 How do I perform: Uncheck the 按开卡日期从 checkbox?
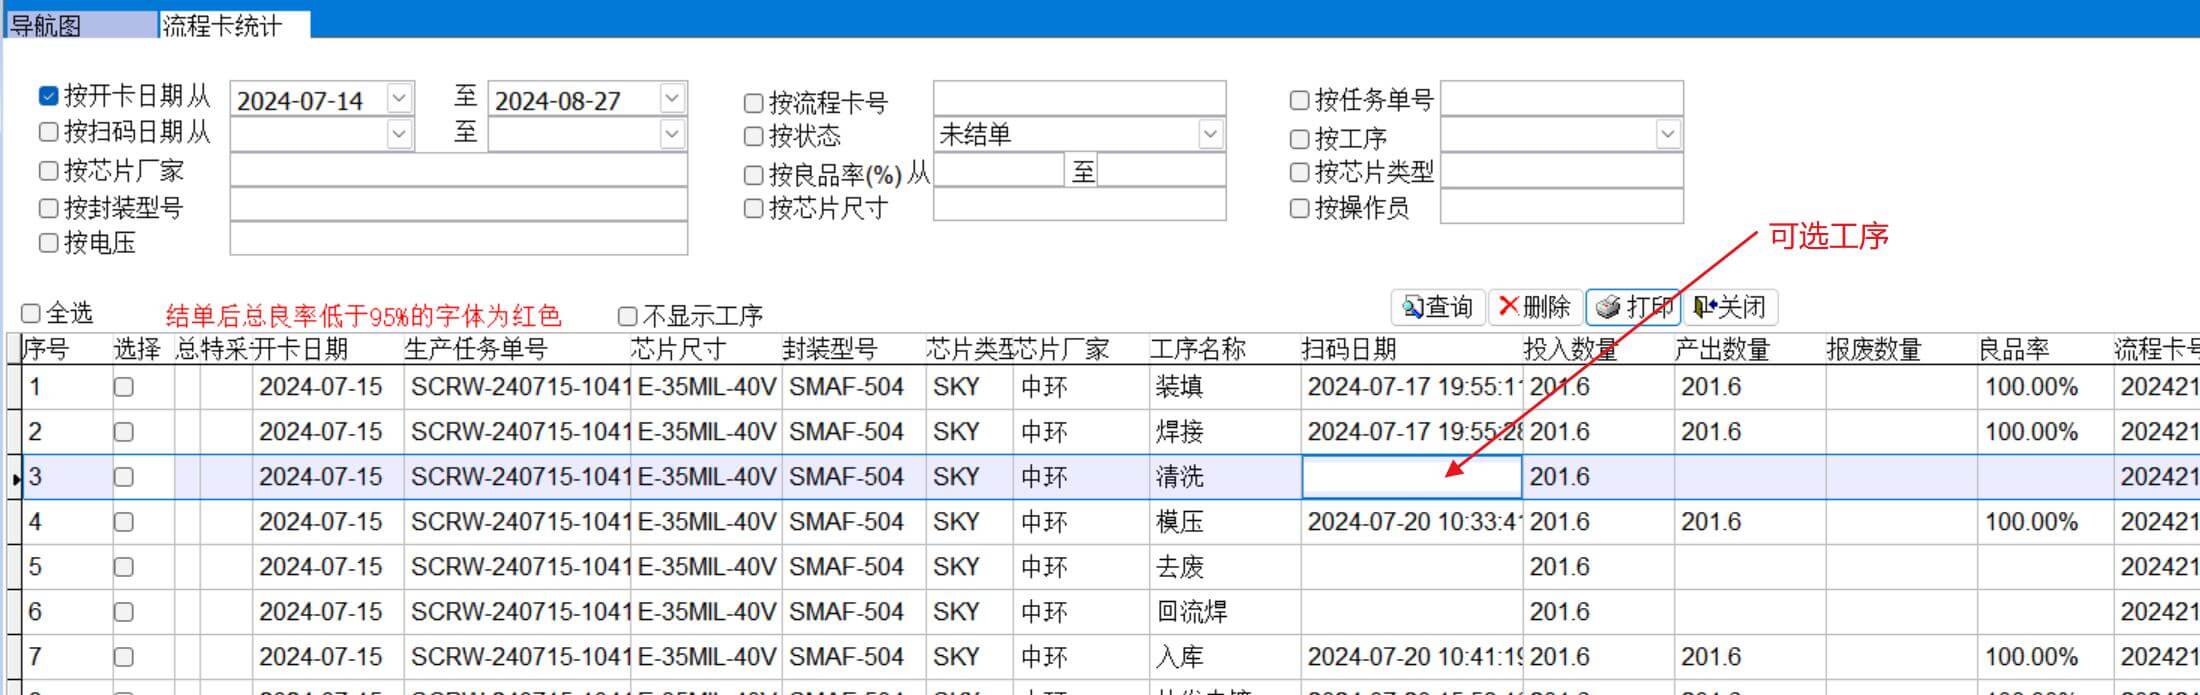point(48,96)
